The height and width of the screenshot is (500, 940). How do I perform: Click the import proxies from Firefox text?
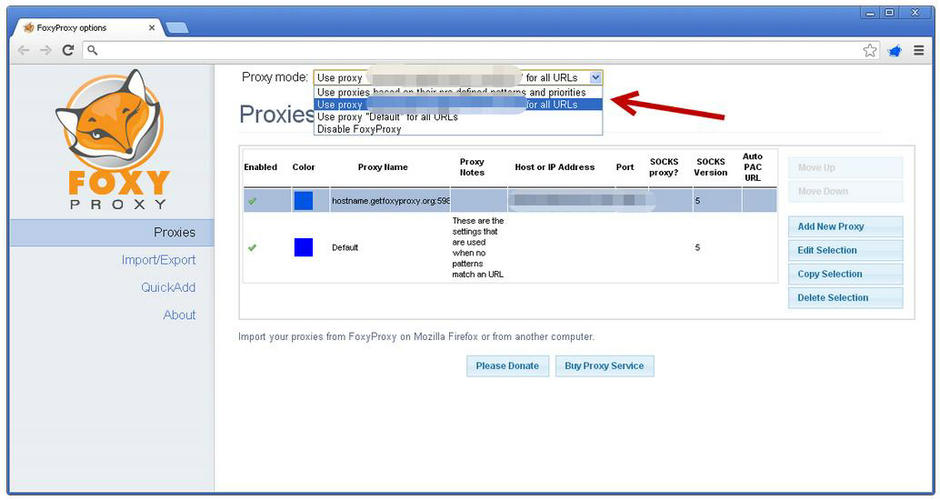tap(416, 336)
